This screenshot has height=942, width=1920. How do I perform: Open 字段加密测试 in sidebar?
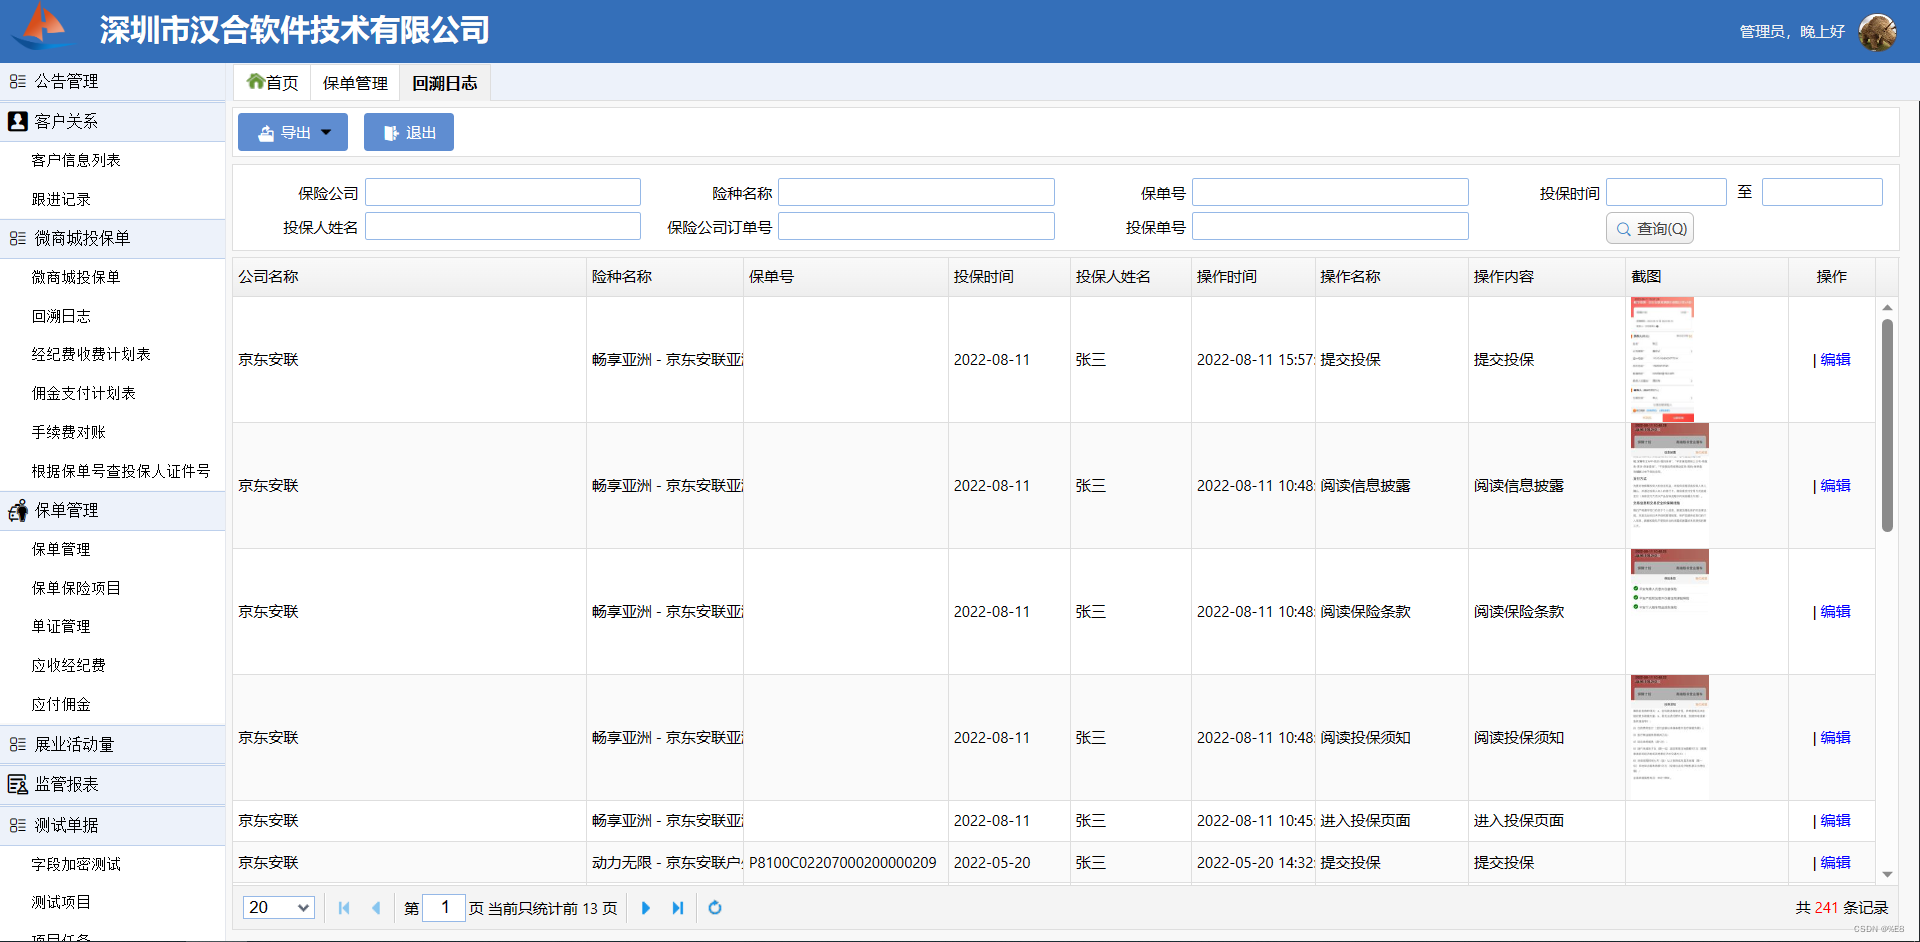(x=76, y=864)
